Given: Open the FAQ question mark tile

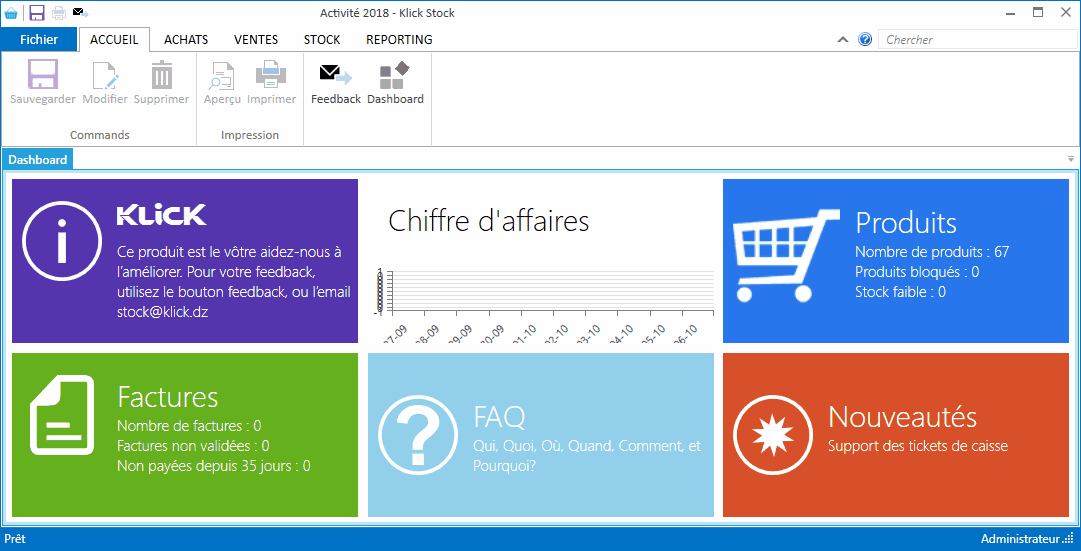Looking at the screenshot, I should [540, 435].
